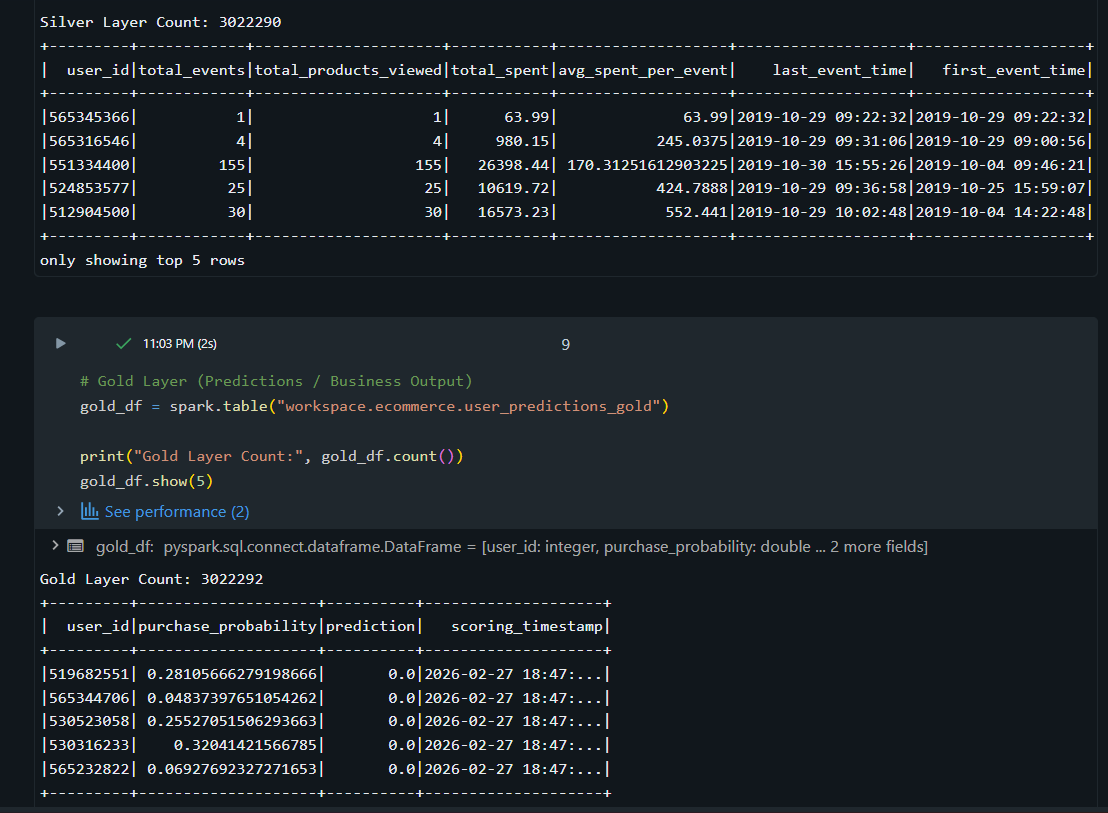This screenshot has width=1108, height=813.
Task: Place cursor in the spark.table code line
Action: (374, 406)
